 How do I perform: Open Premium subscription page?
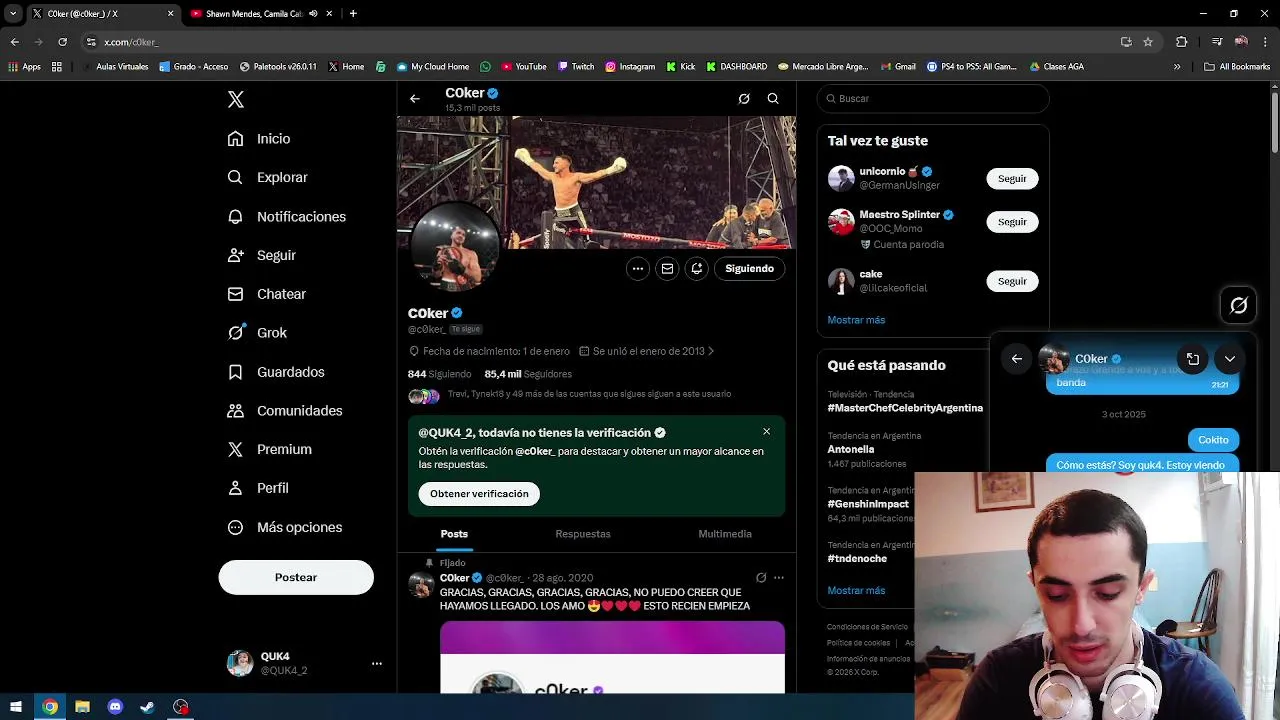[269, 449]
